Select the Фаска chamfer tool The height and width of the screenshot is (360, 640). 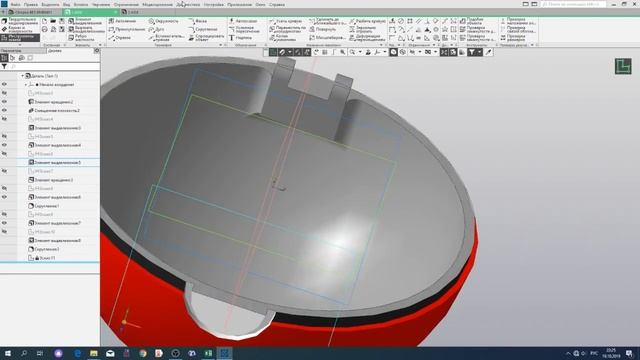click(198, 21)
